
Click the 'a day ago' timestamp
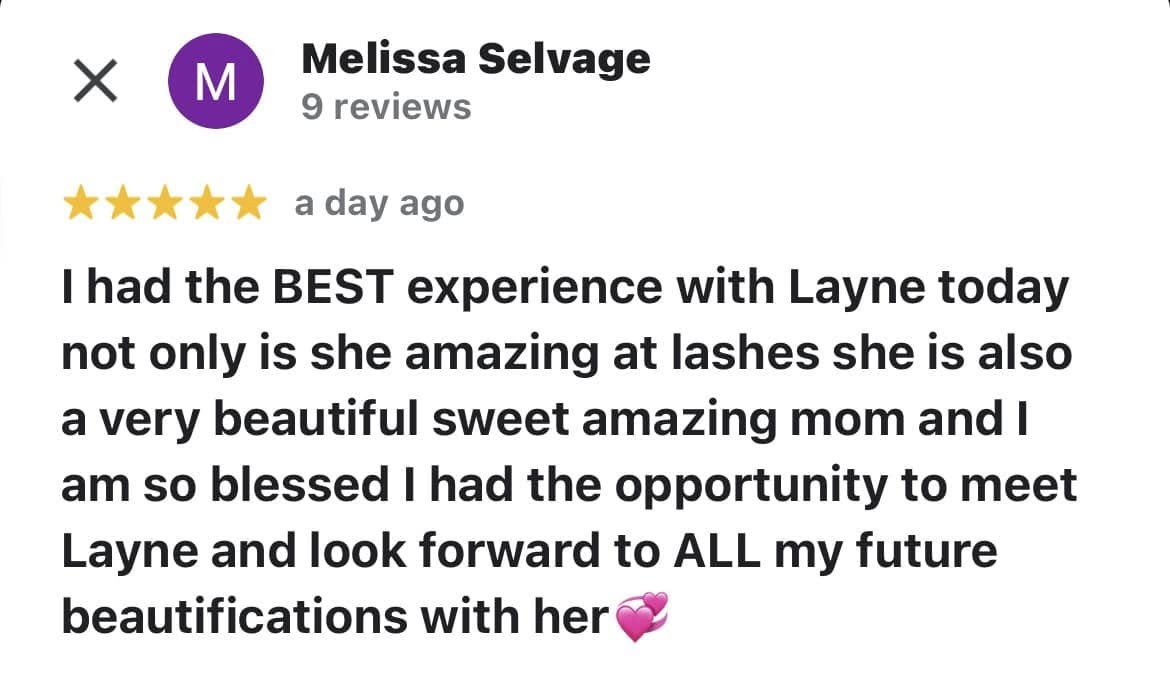[380, 205]
